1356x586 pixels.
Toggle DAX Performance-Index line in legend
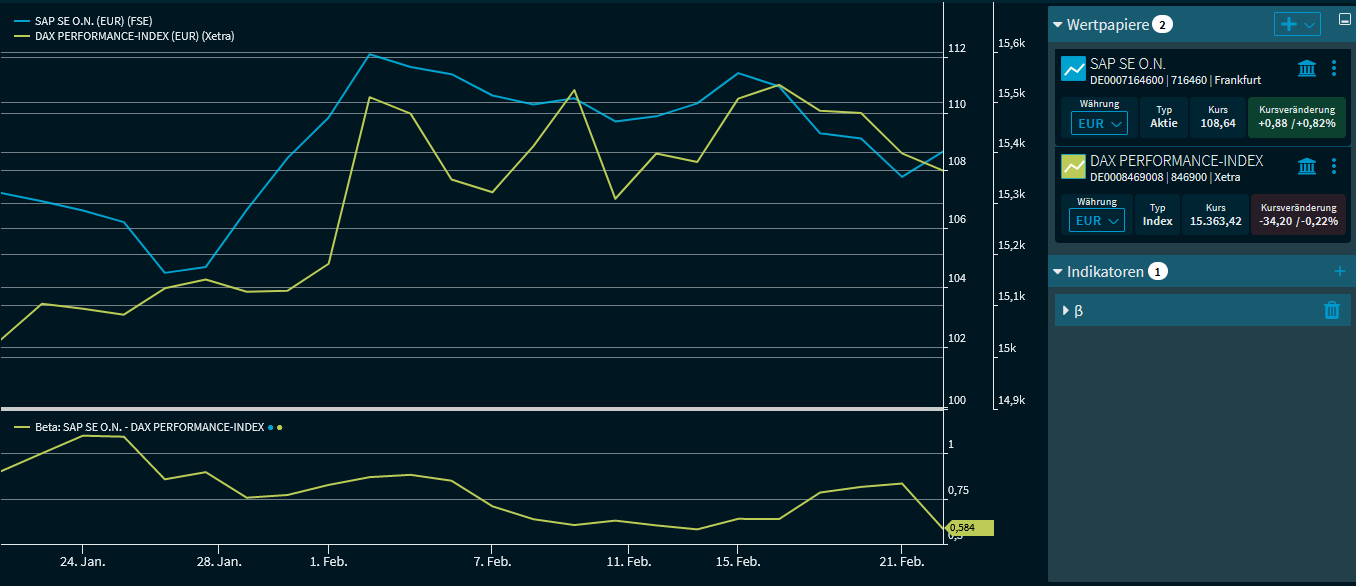(125, 36)
